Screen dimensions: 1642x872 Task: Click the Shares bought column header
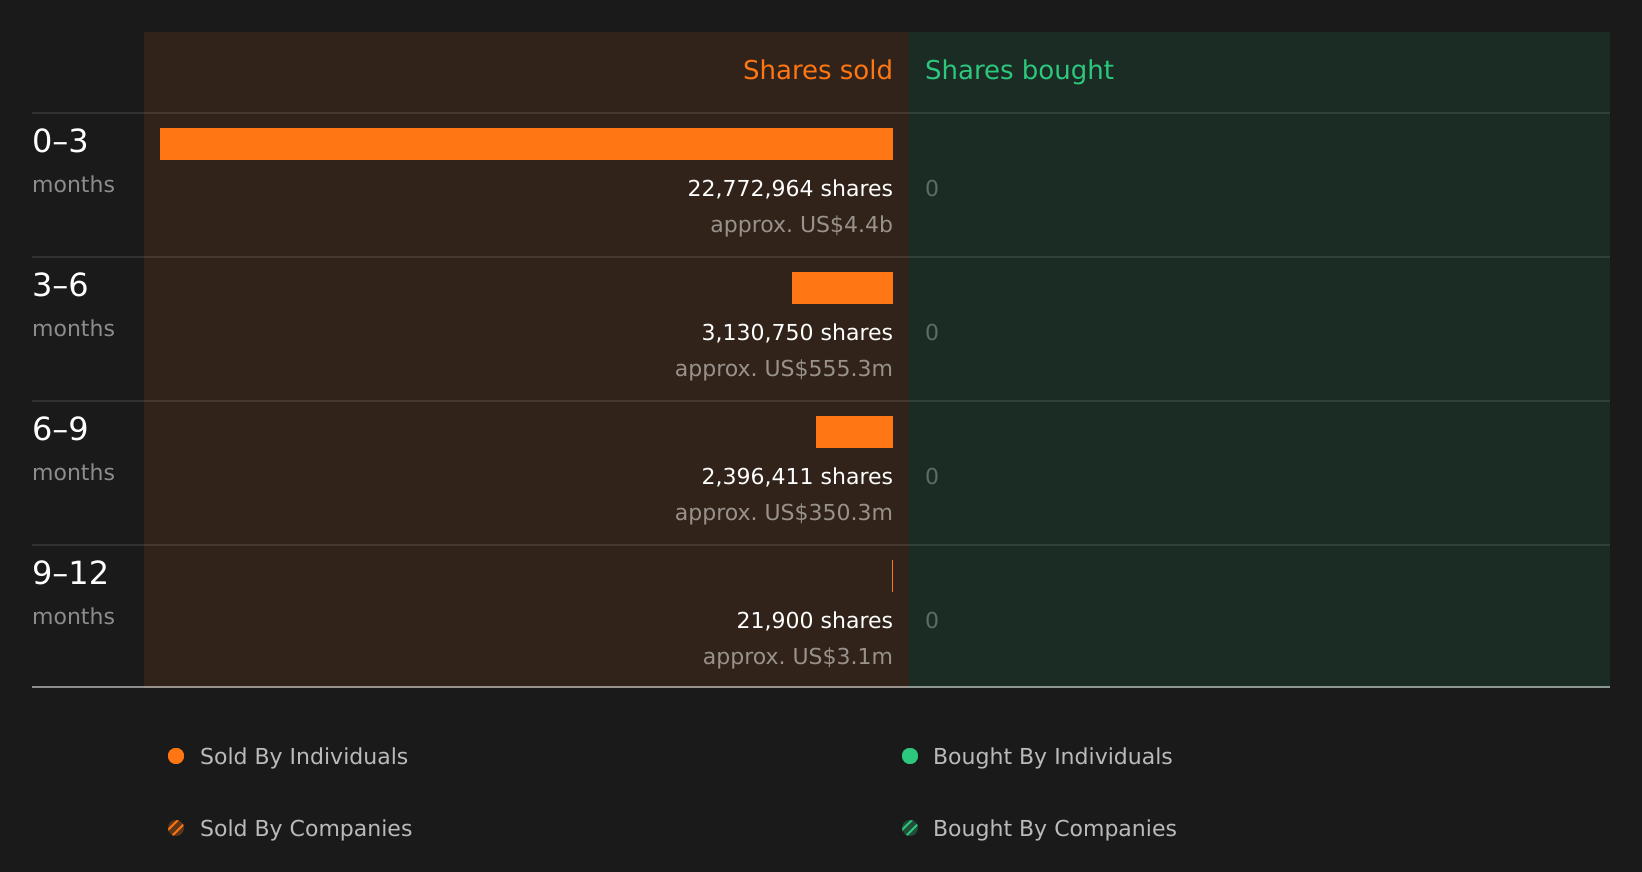click(x=1019, y=71)
